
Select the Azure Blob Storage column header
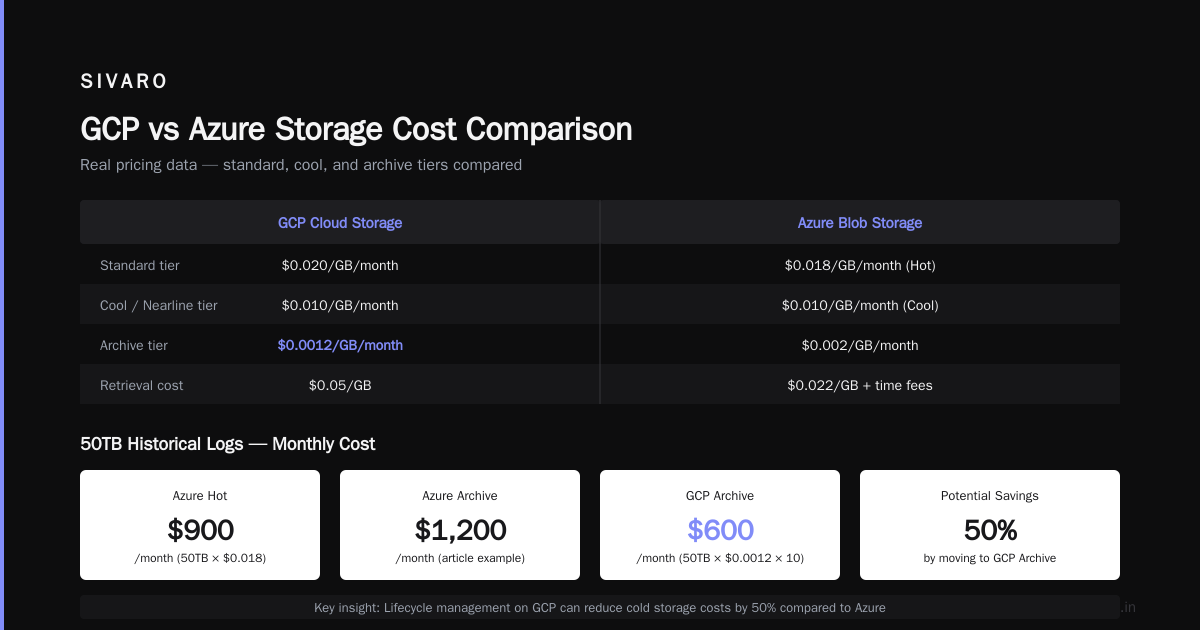point(860,223)
